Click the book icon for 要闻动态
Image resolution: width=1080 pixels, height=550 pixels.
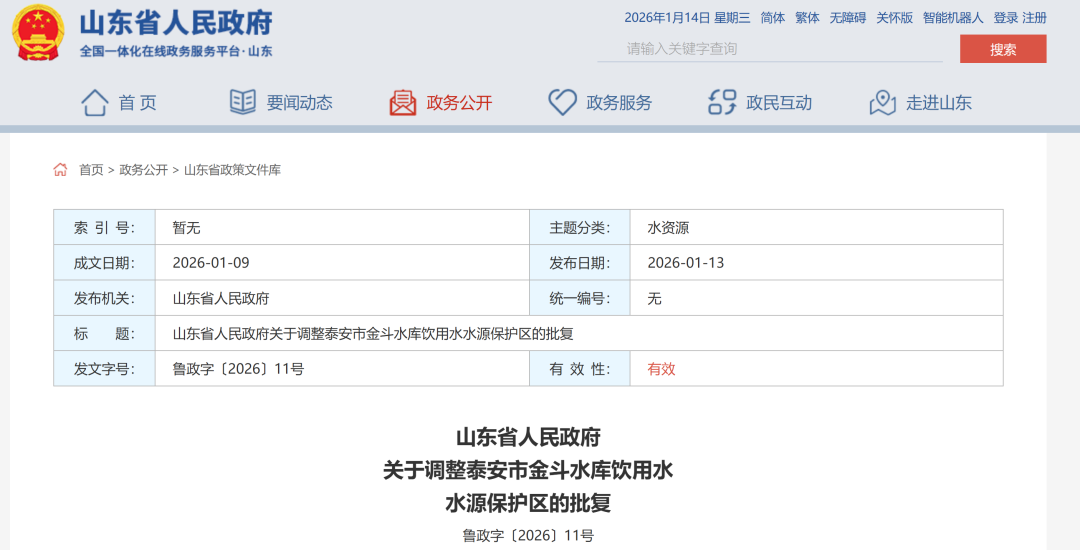243,102
